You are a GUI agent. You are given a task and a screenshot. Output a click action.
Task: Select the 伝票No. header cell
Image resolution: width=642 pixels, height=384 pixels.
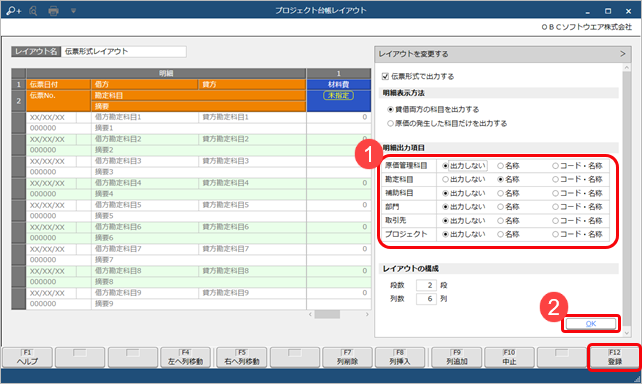(x=59, y=101)
